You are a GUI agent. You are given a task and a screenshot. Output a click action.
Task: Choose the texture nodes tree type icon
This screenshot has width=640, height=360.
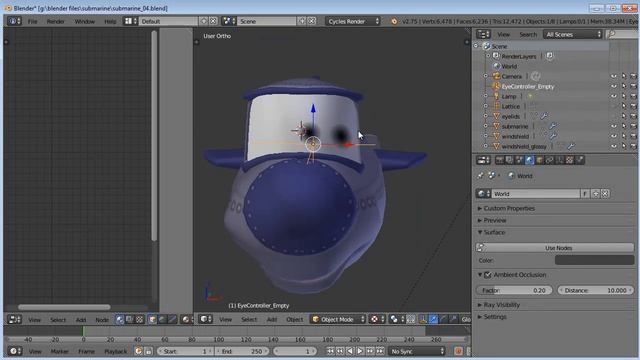coord(139,320)
